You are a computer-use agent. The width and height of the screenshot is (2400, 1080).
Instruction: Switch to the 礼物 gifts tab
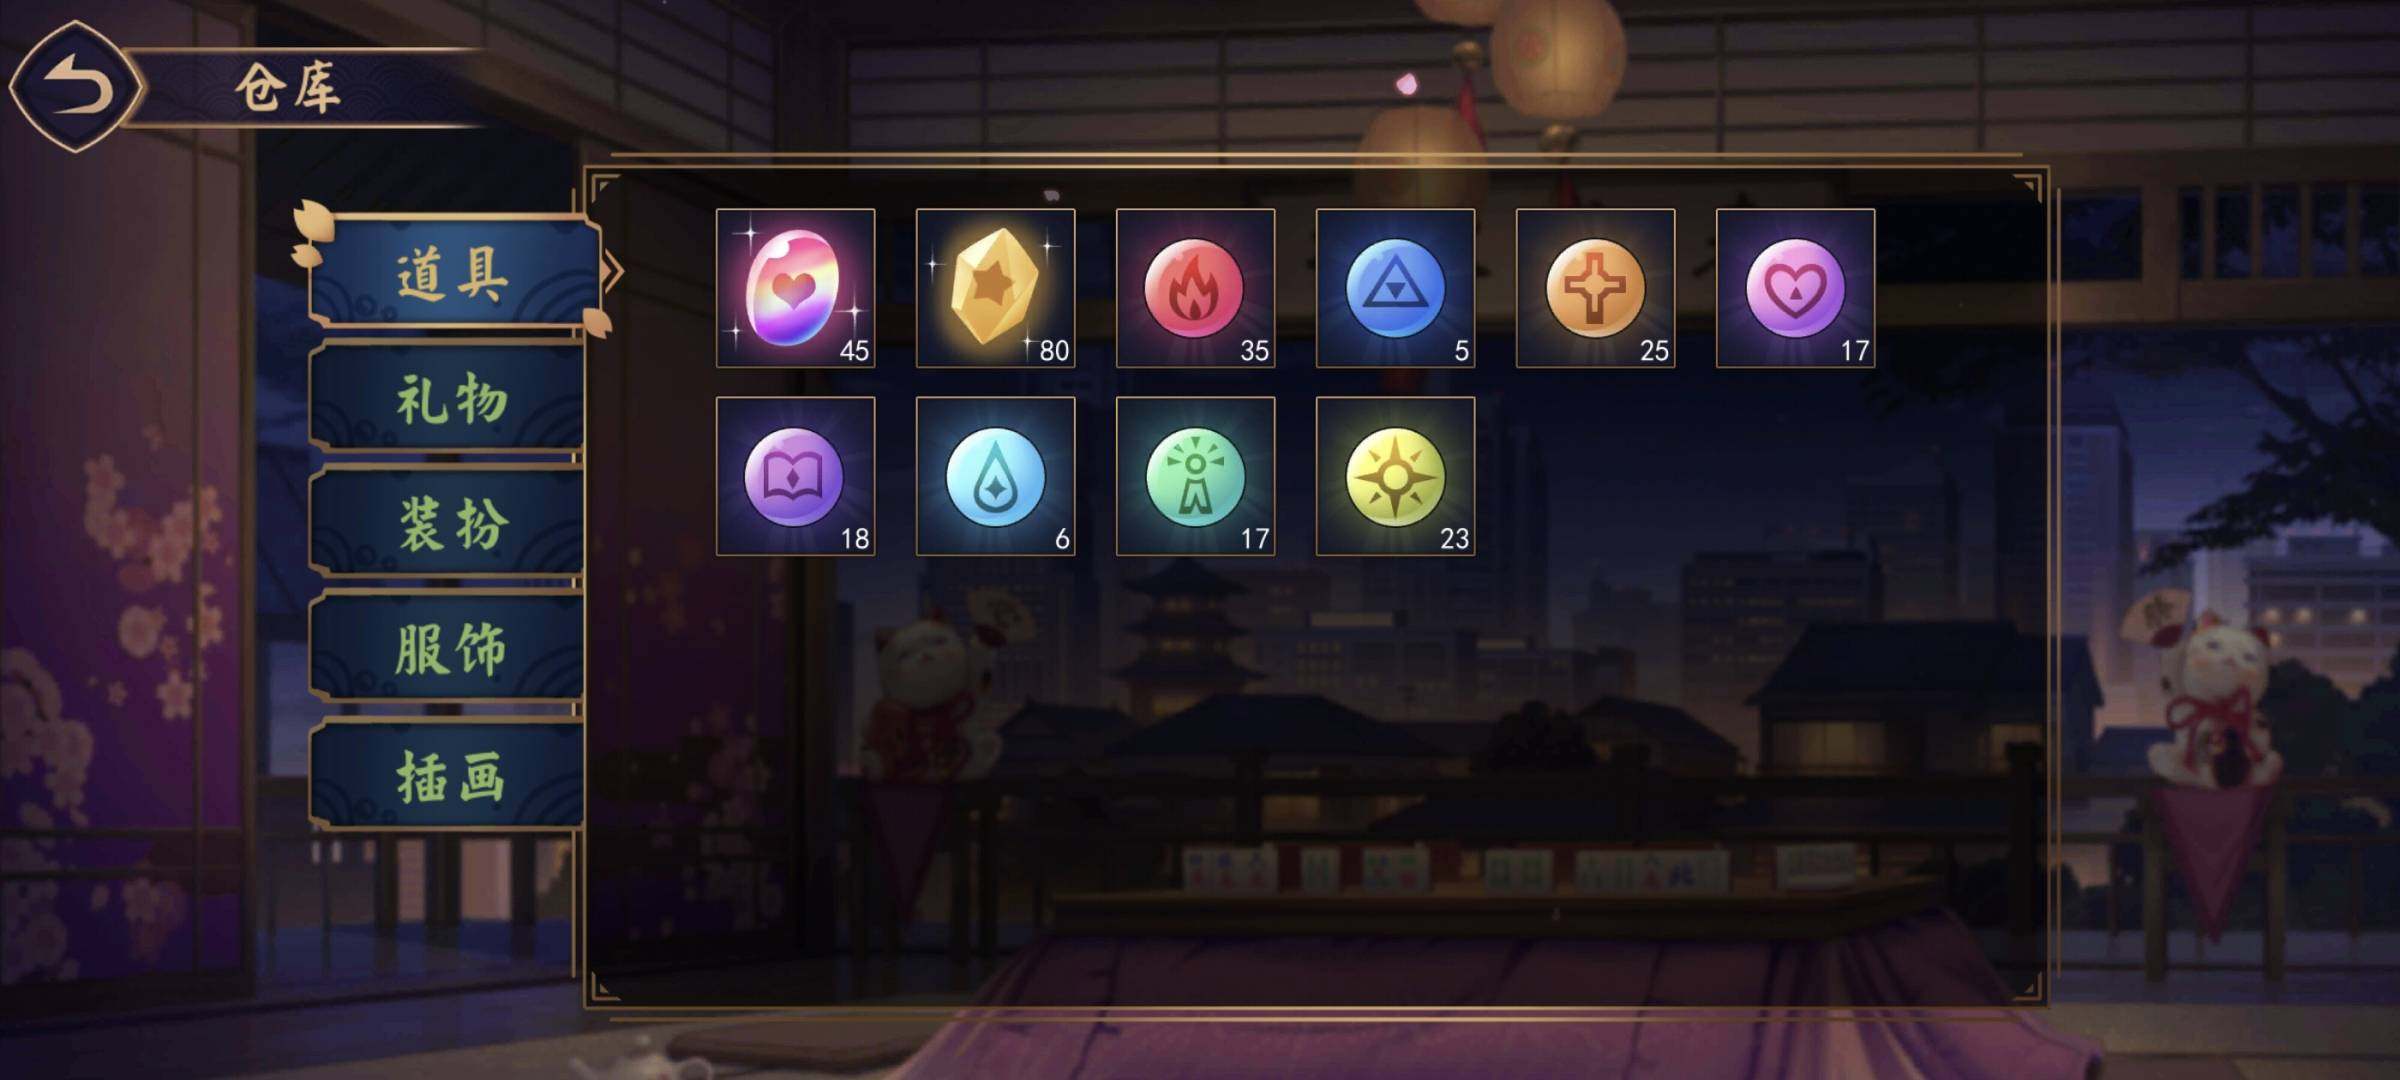coord(448,399)
